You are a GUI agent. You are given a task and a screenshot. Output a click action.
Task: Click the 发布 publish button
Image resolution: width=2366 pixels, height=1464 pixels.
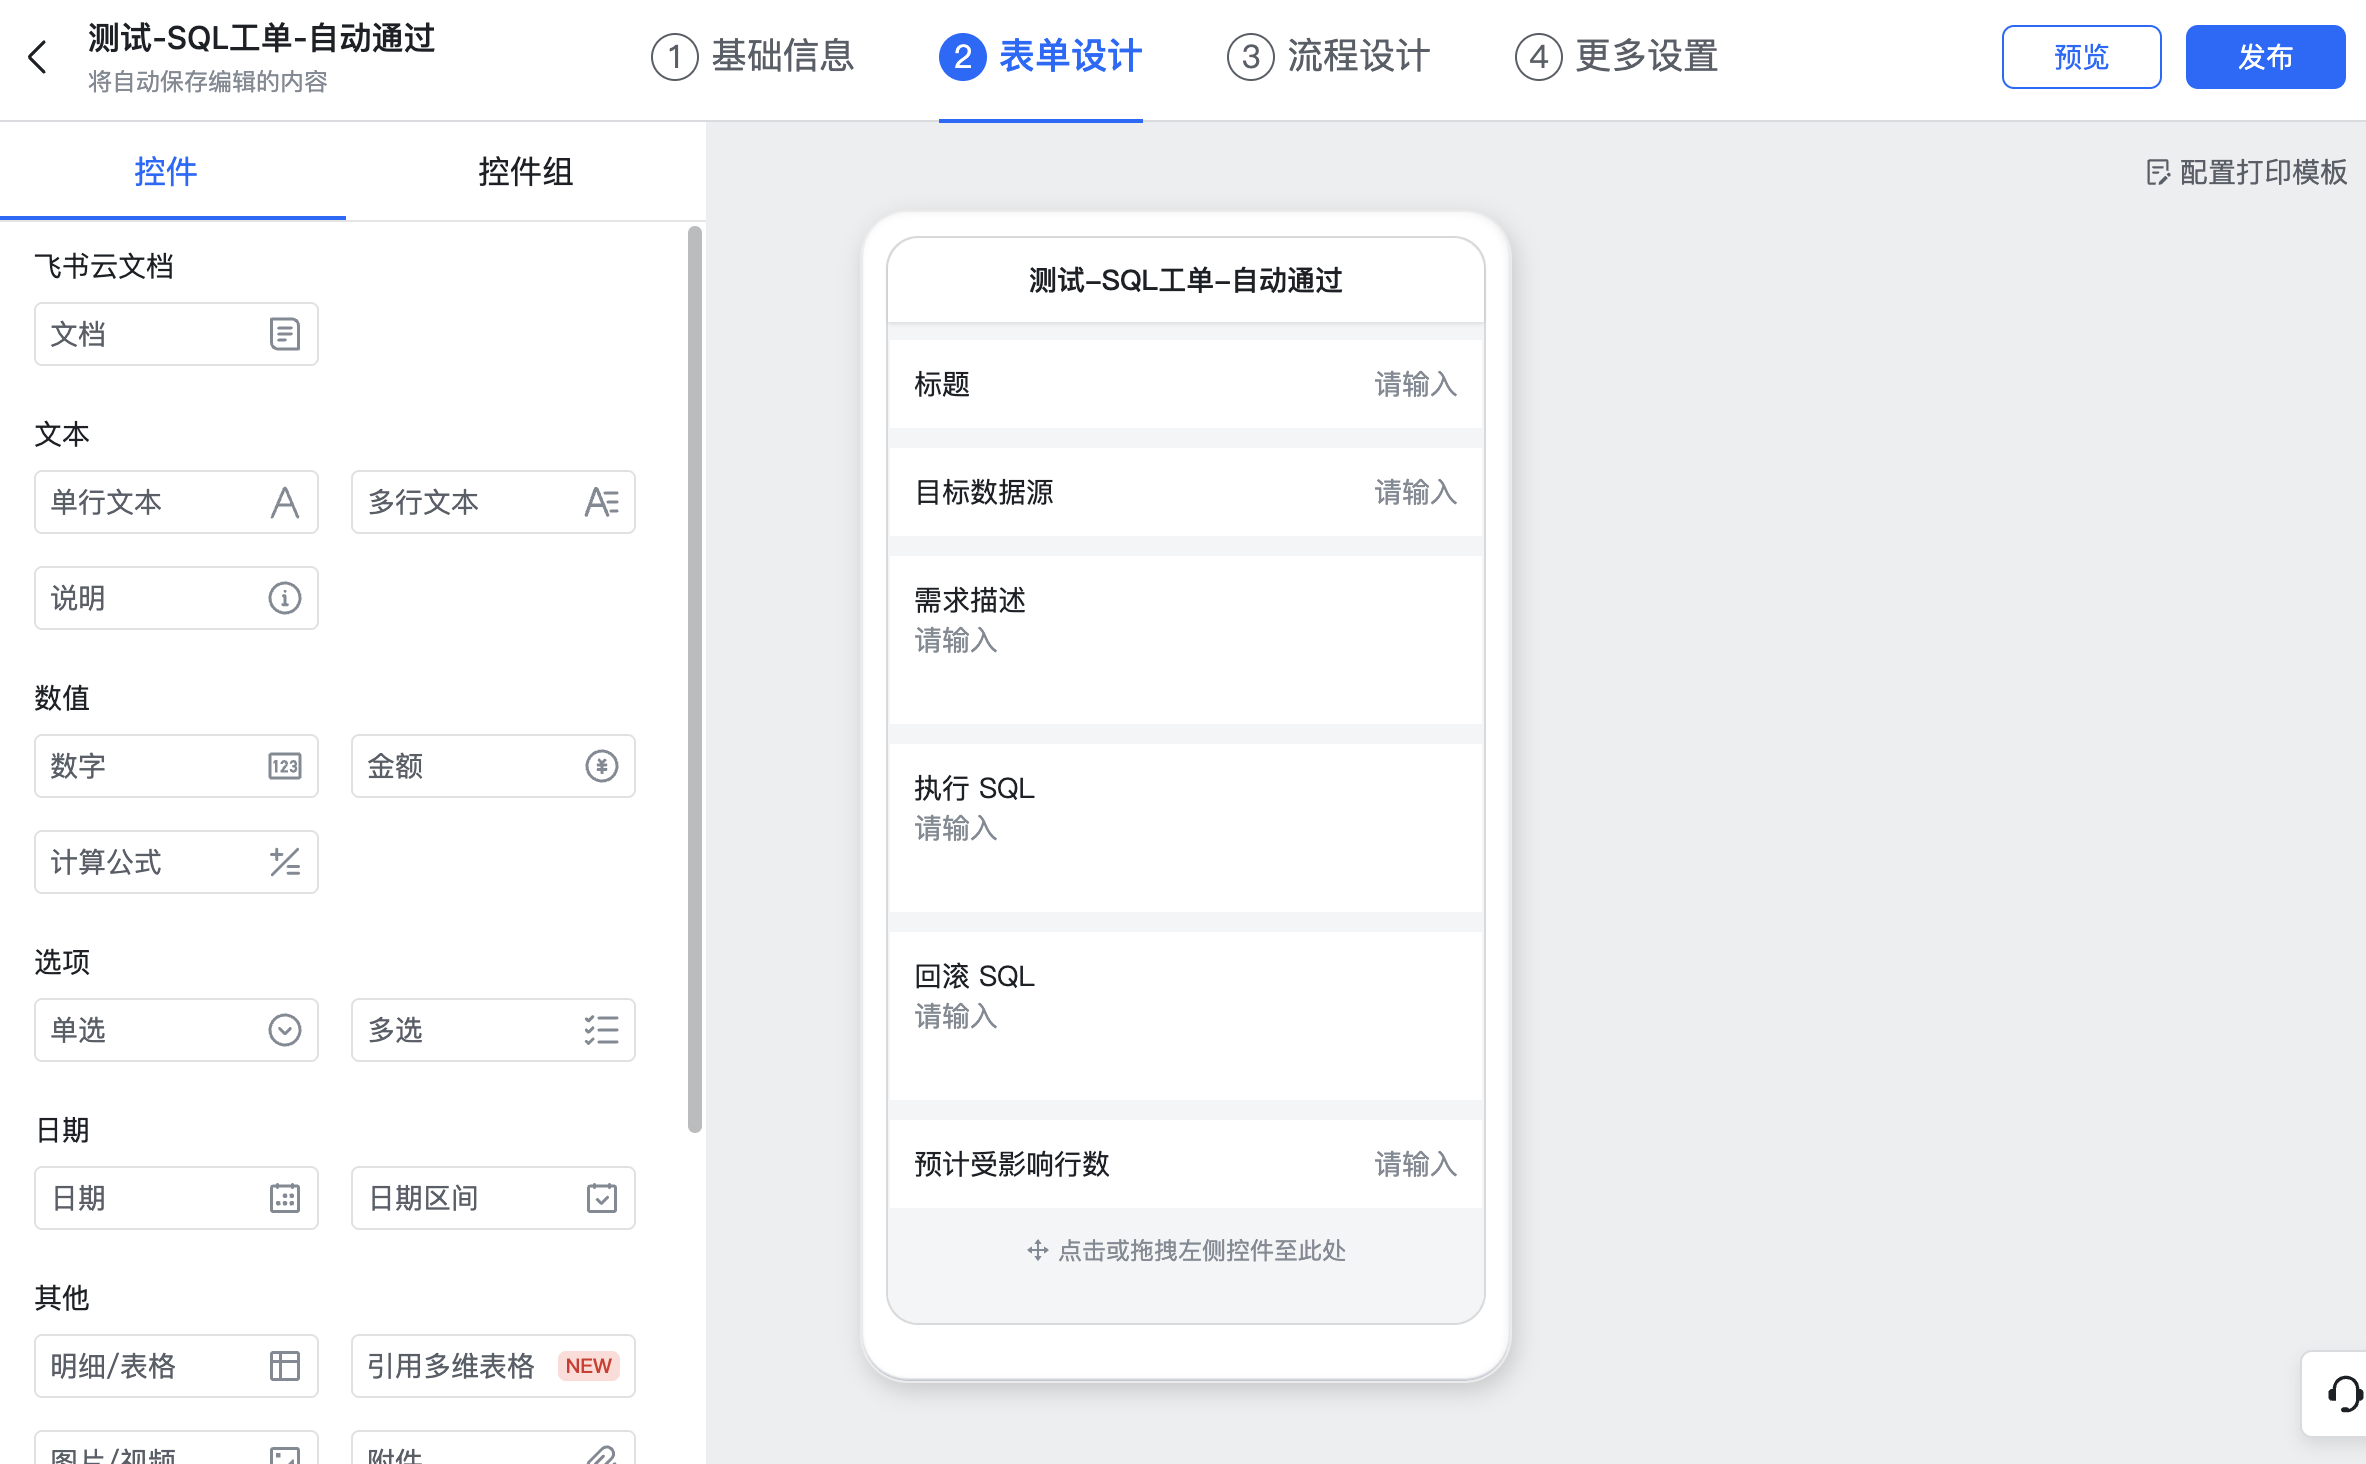2265,57
